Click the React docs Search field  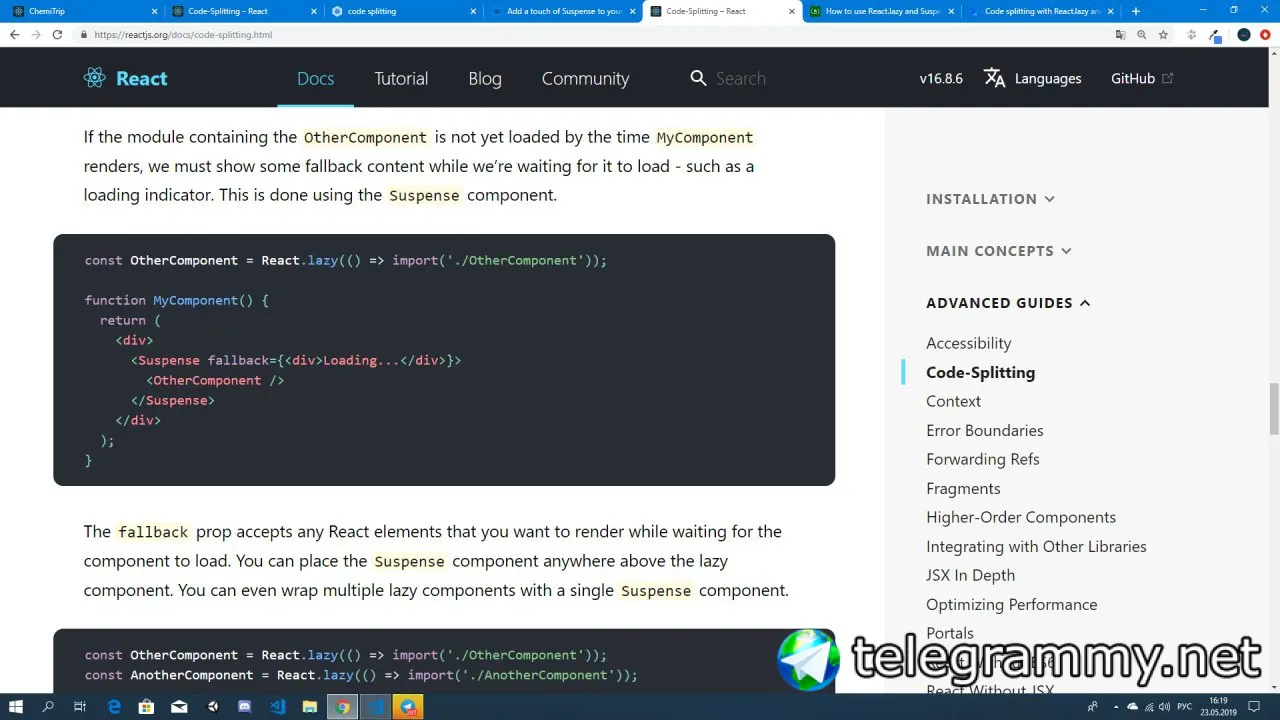click(741, 78)
